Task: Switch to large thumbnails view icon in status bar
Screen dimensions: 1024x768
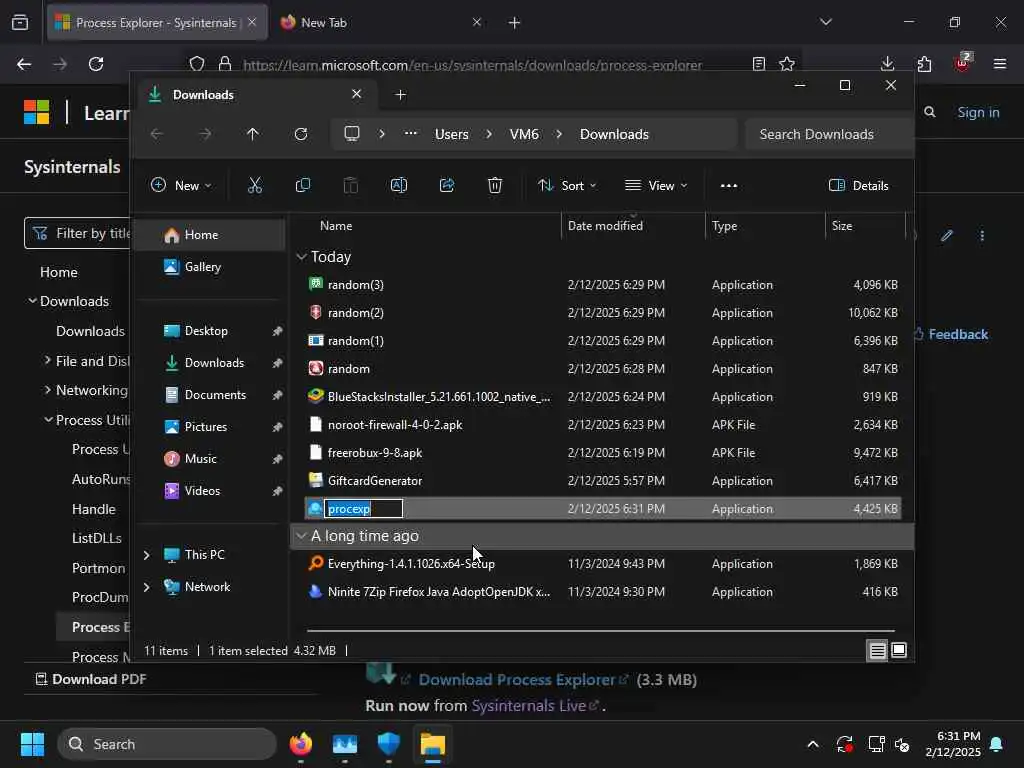Action: (x=899, y=650)
